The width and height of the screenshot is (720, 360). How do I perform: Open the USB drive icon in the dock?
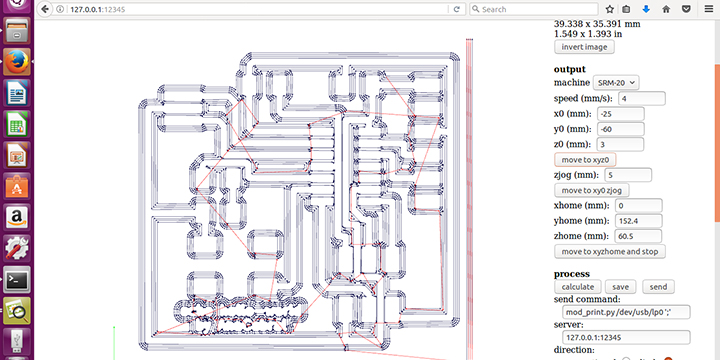pos(17,342)
